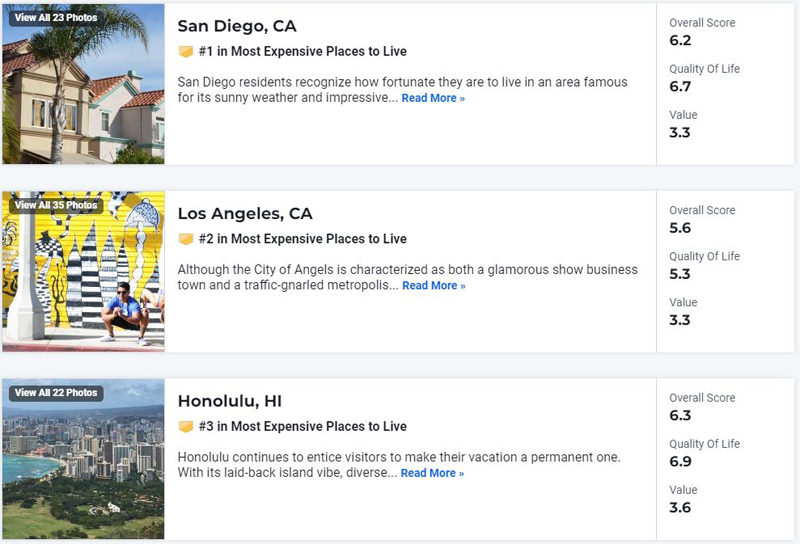Read more about Honolulu
Screen dimensions: 800x544
[432, 473]
